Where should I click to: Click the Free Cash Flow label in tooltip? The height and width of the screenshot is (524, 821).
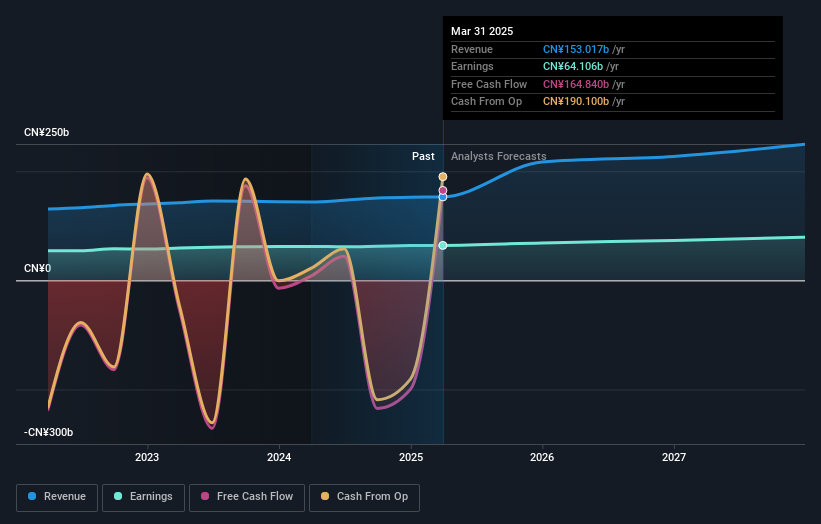click(489, 84)
